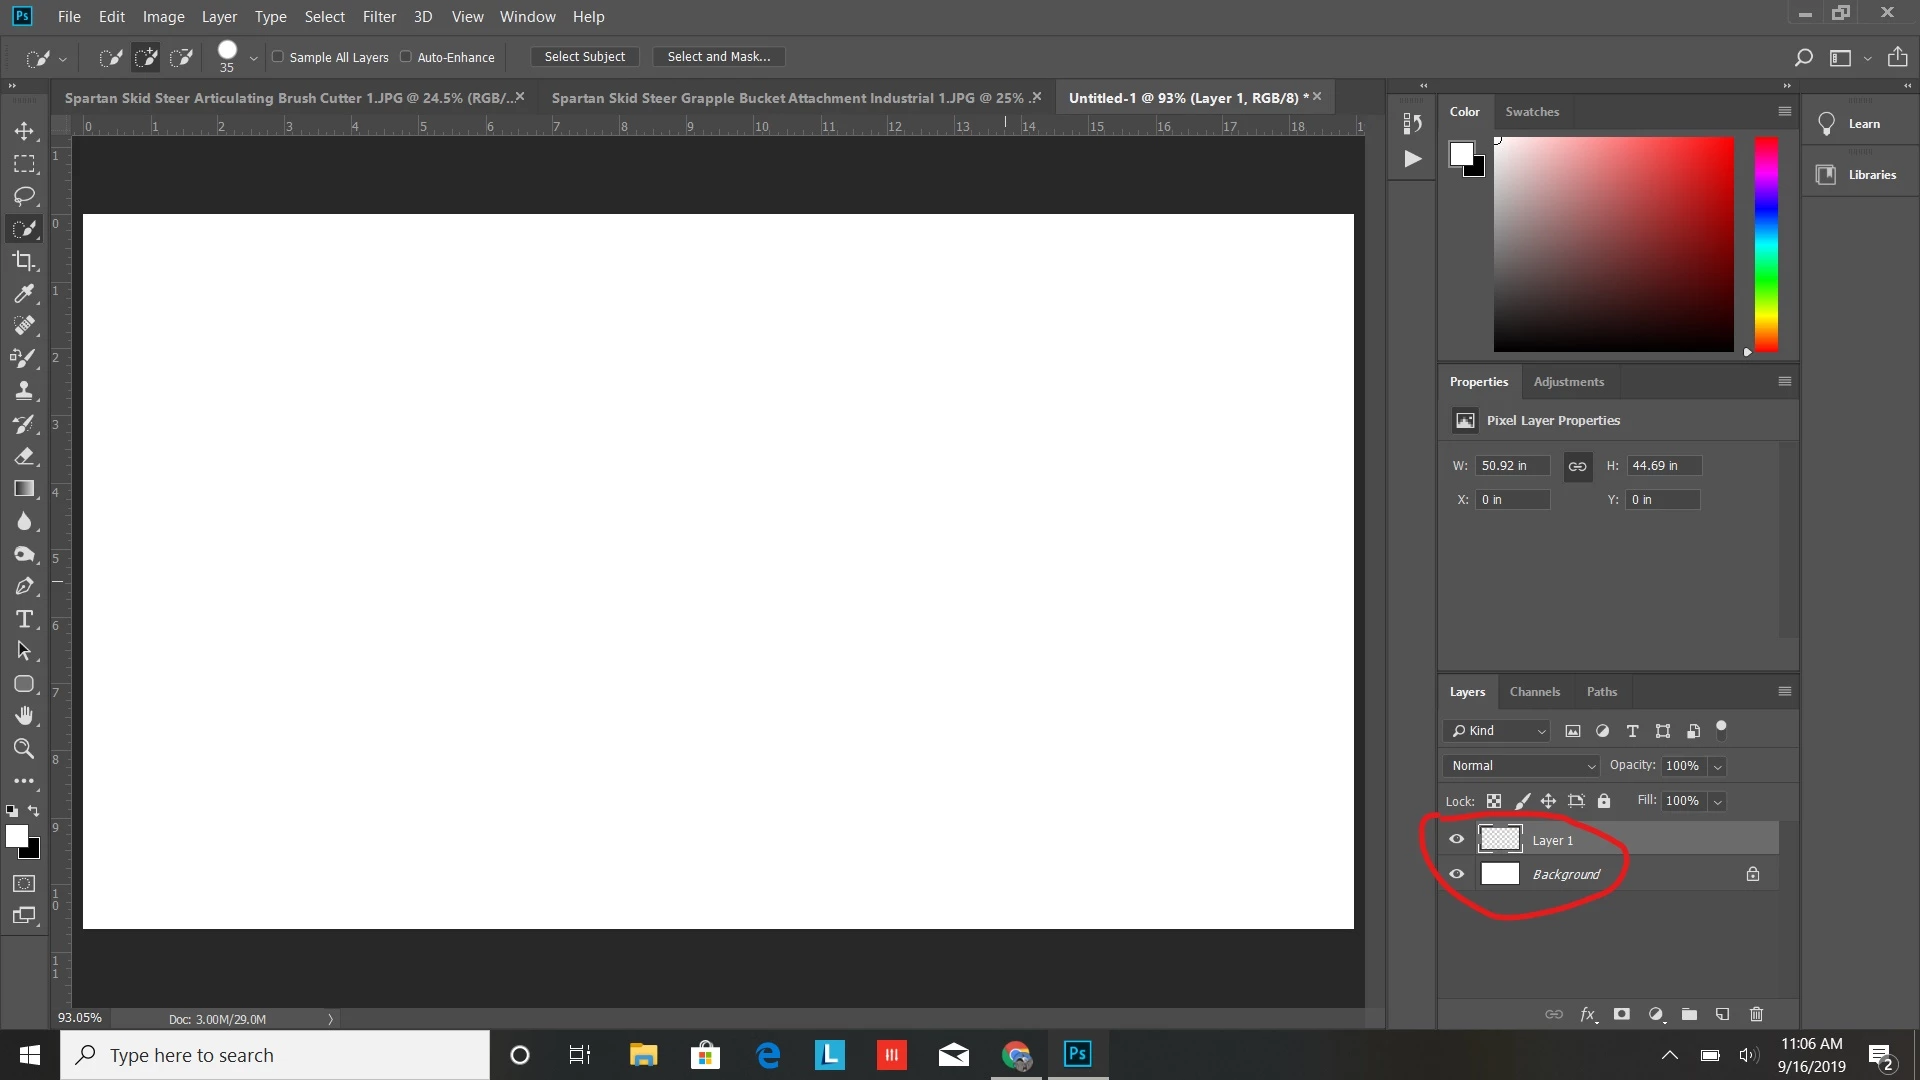Open the blend mode Normal dropdown
The height and width of the screenshot is (1080, 1920).
click(x=1522, y=766)
